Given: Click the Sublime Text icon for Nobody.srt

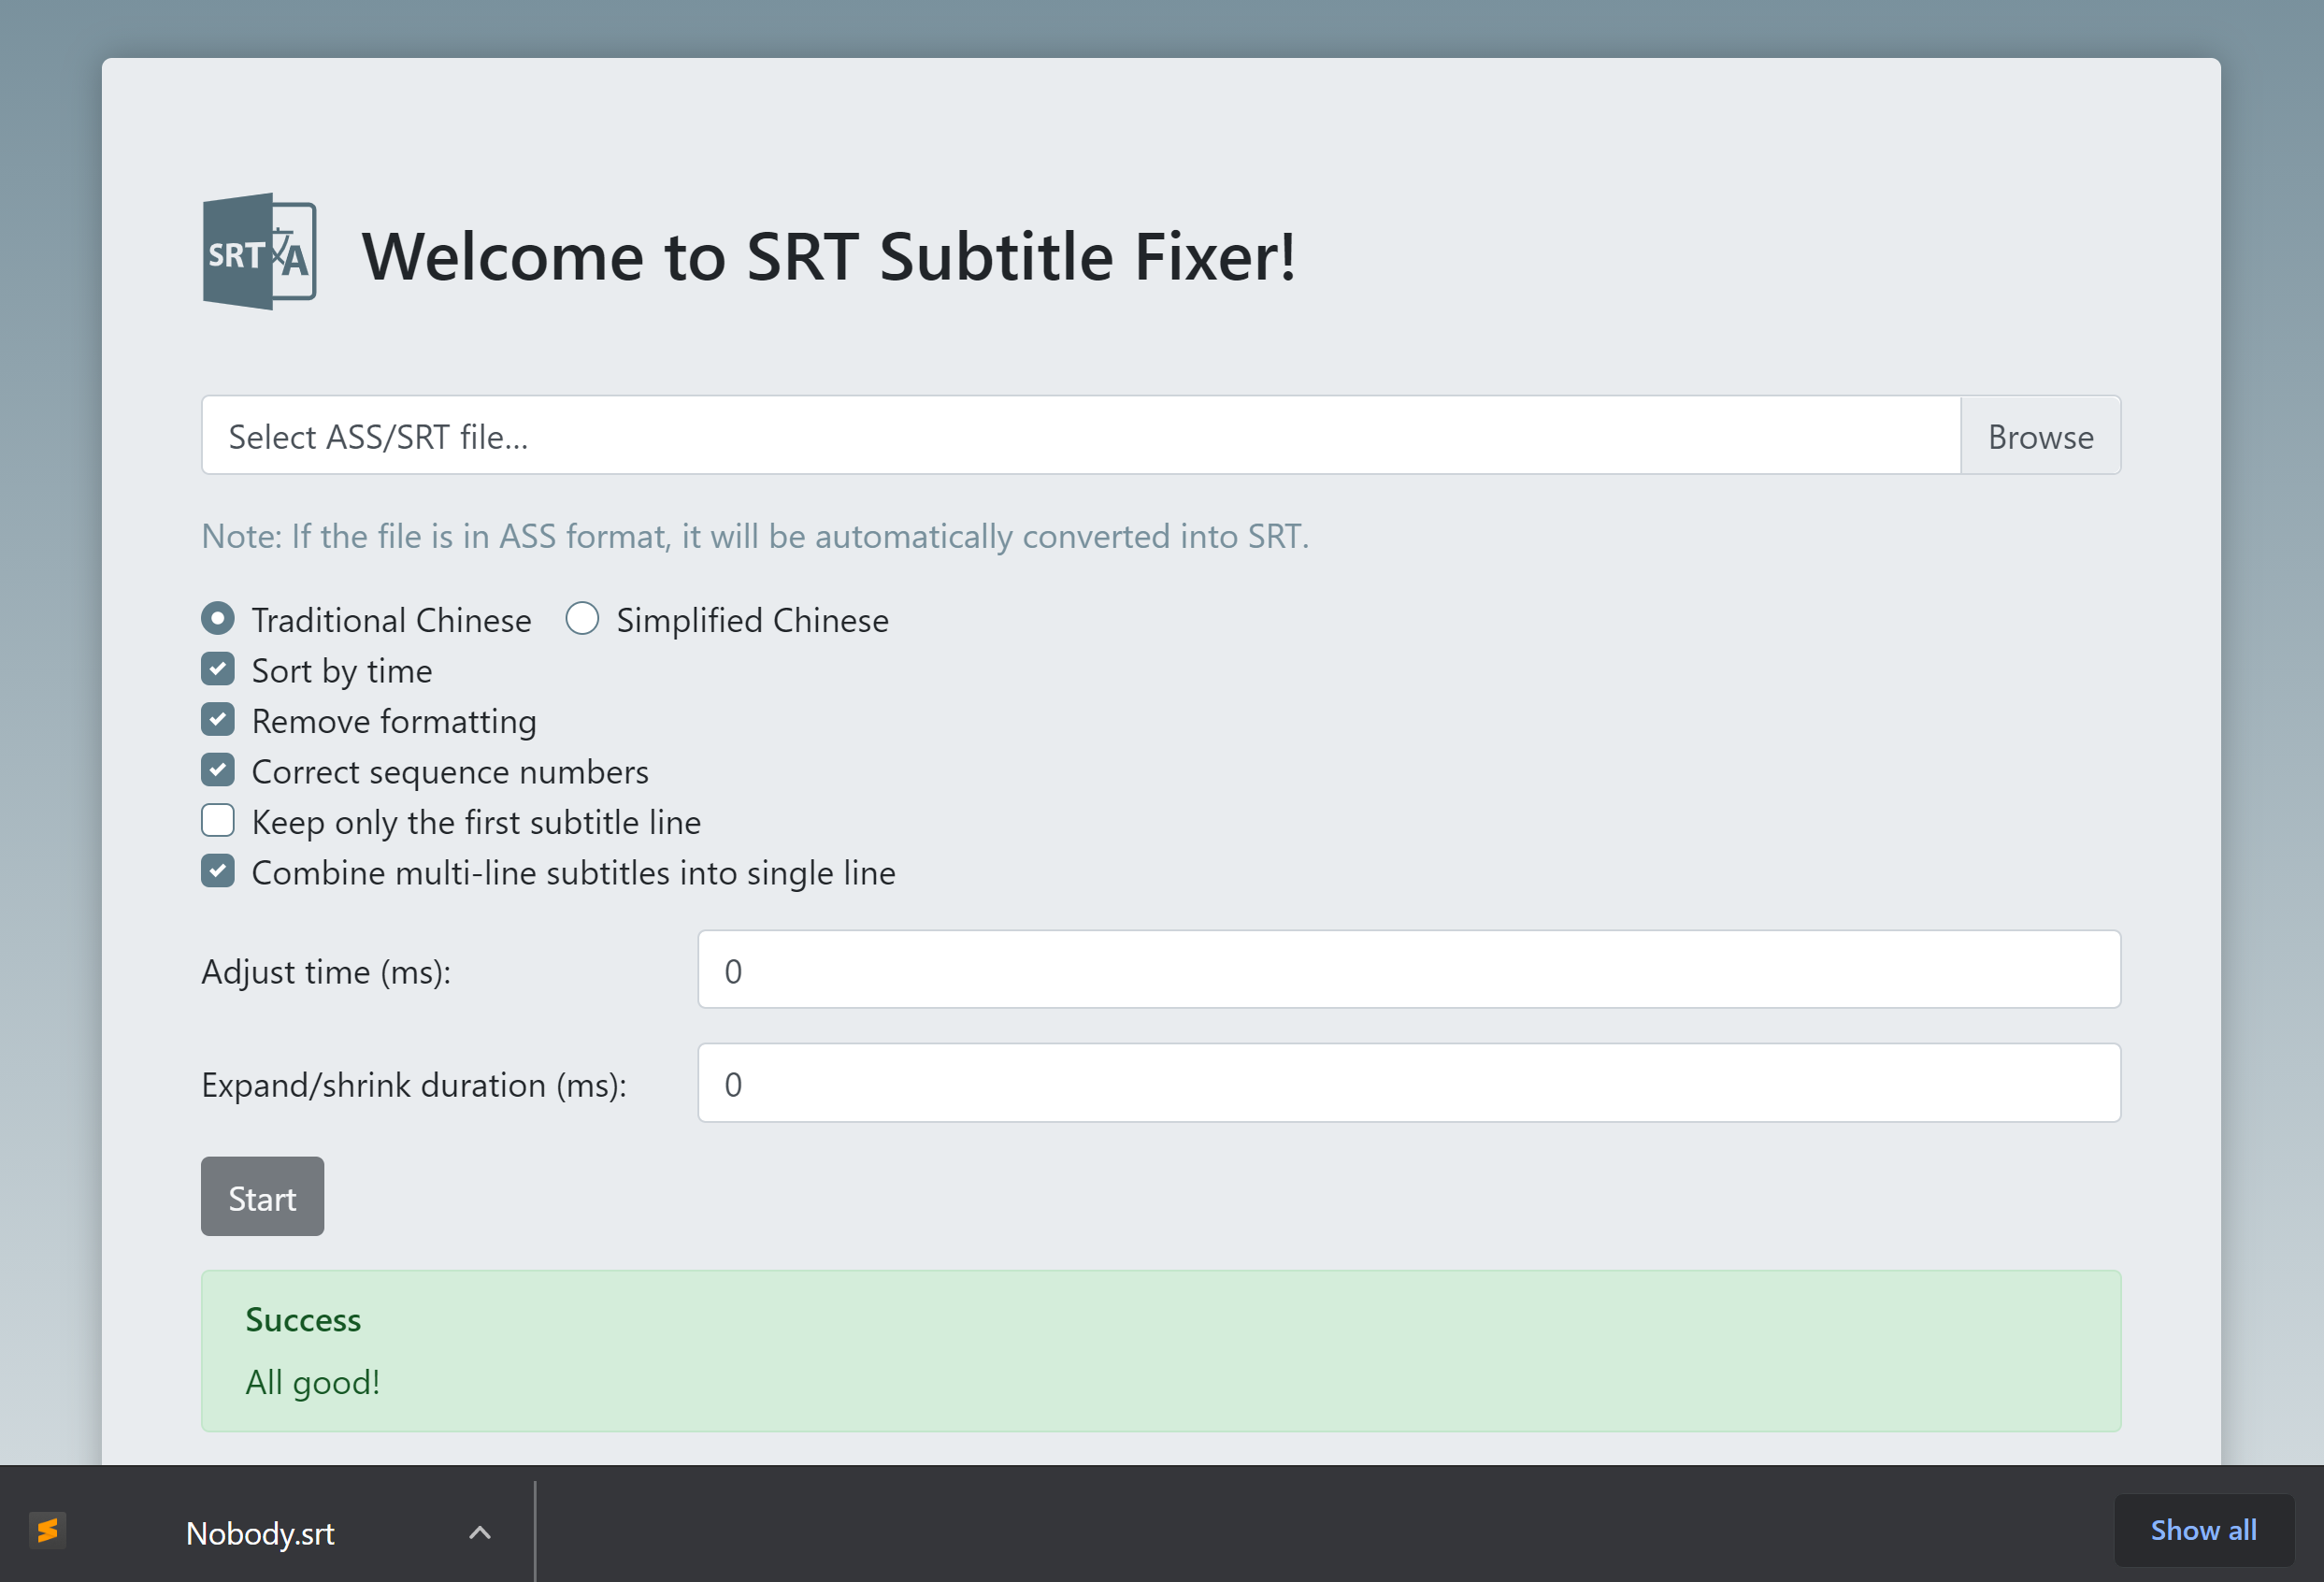Looking at the screenshot, I should pyautogui.click(x=47, y=1531).
